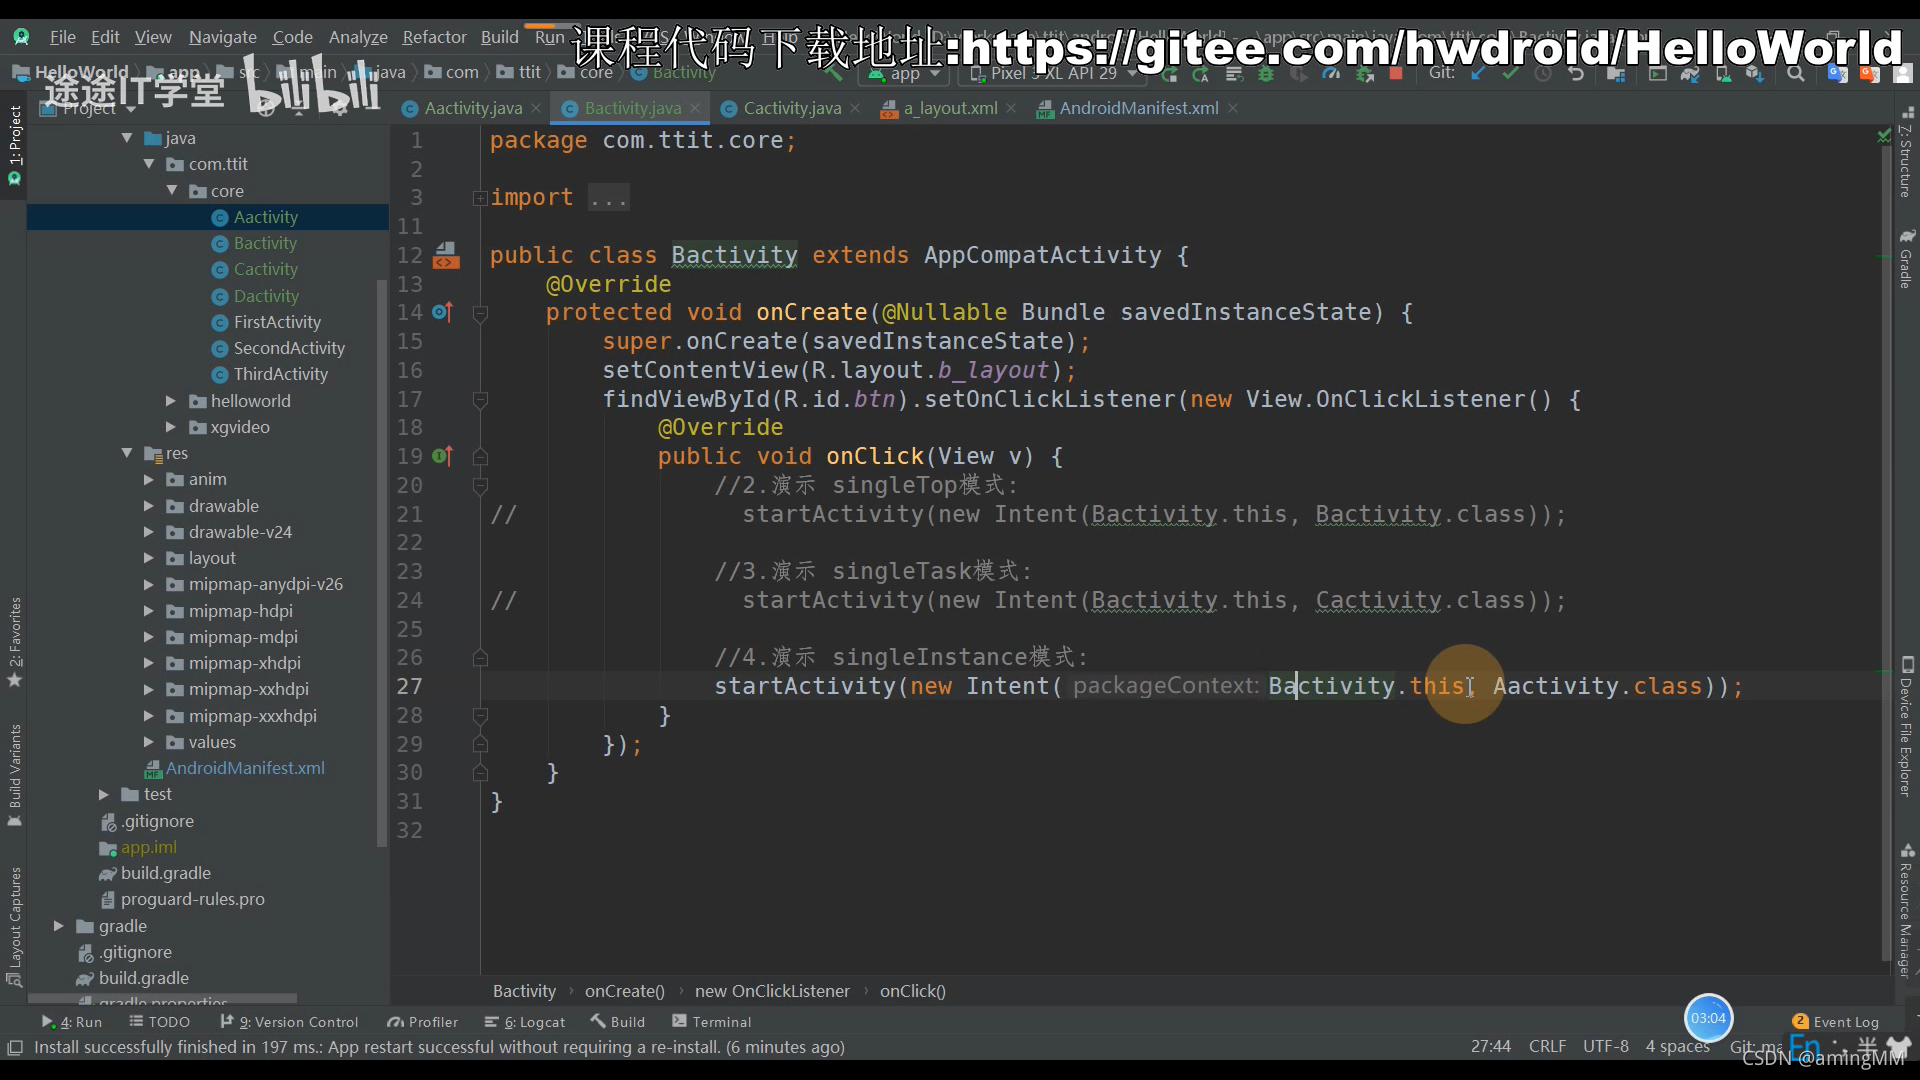Click the Make Project hammer icon
The image size is (1920, 1080).
coord(832,74)
